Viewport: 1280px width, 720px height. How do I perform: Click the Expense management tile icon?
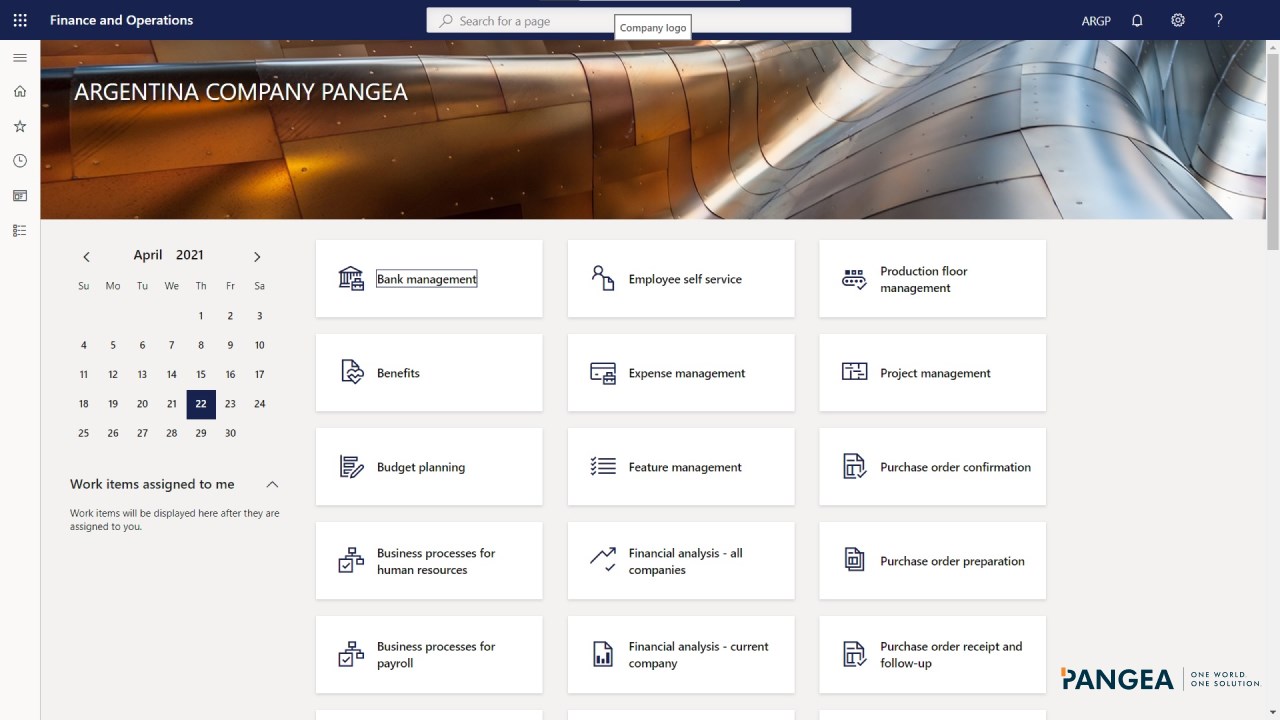[x=603, y=373]
